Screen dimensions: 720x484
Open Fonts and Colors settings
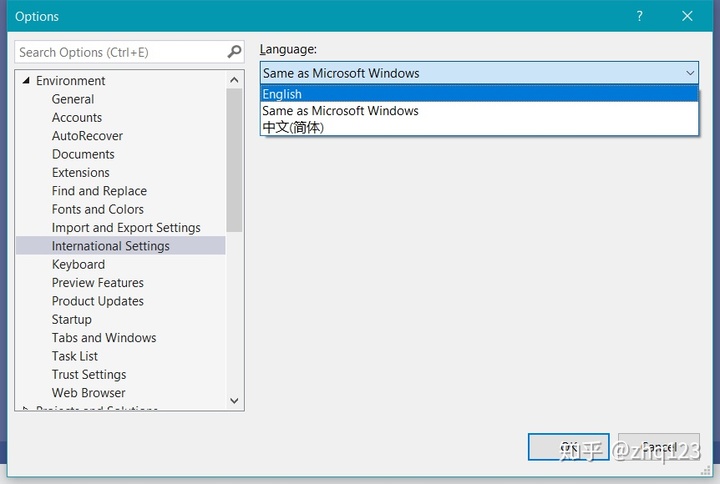click(98, 209)
